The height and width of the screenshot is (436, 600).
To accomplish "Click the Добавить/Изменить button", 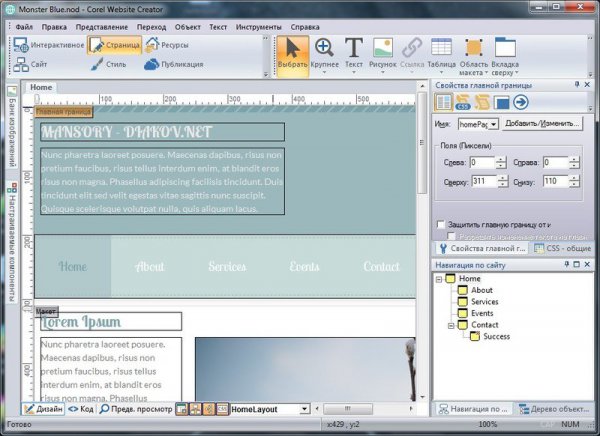I will pos(542,124).
